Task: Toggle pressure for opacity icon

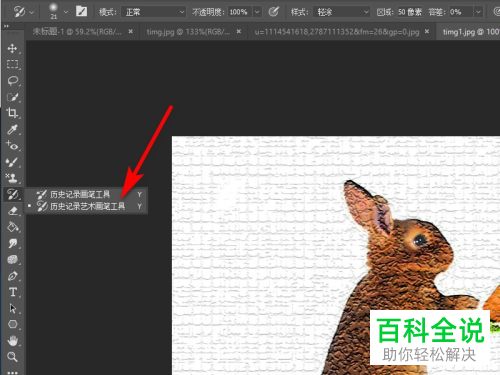Action: tap(273, 12)
